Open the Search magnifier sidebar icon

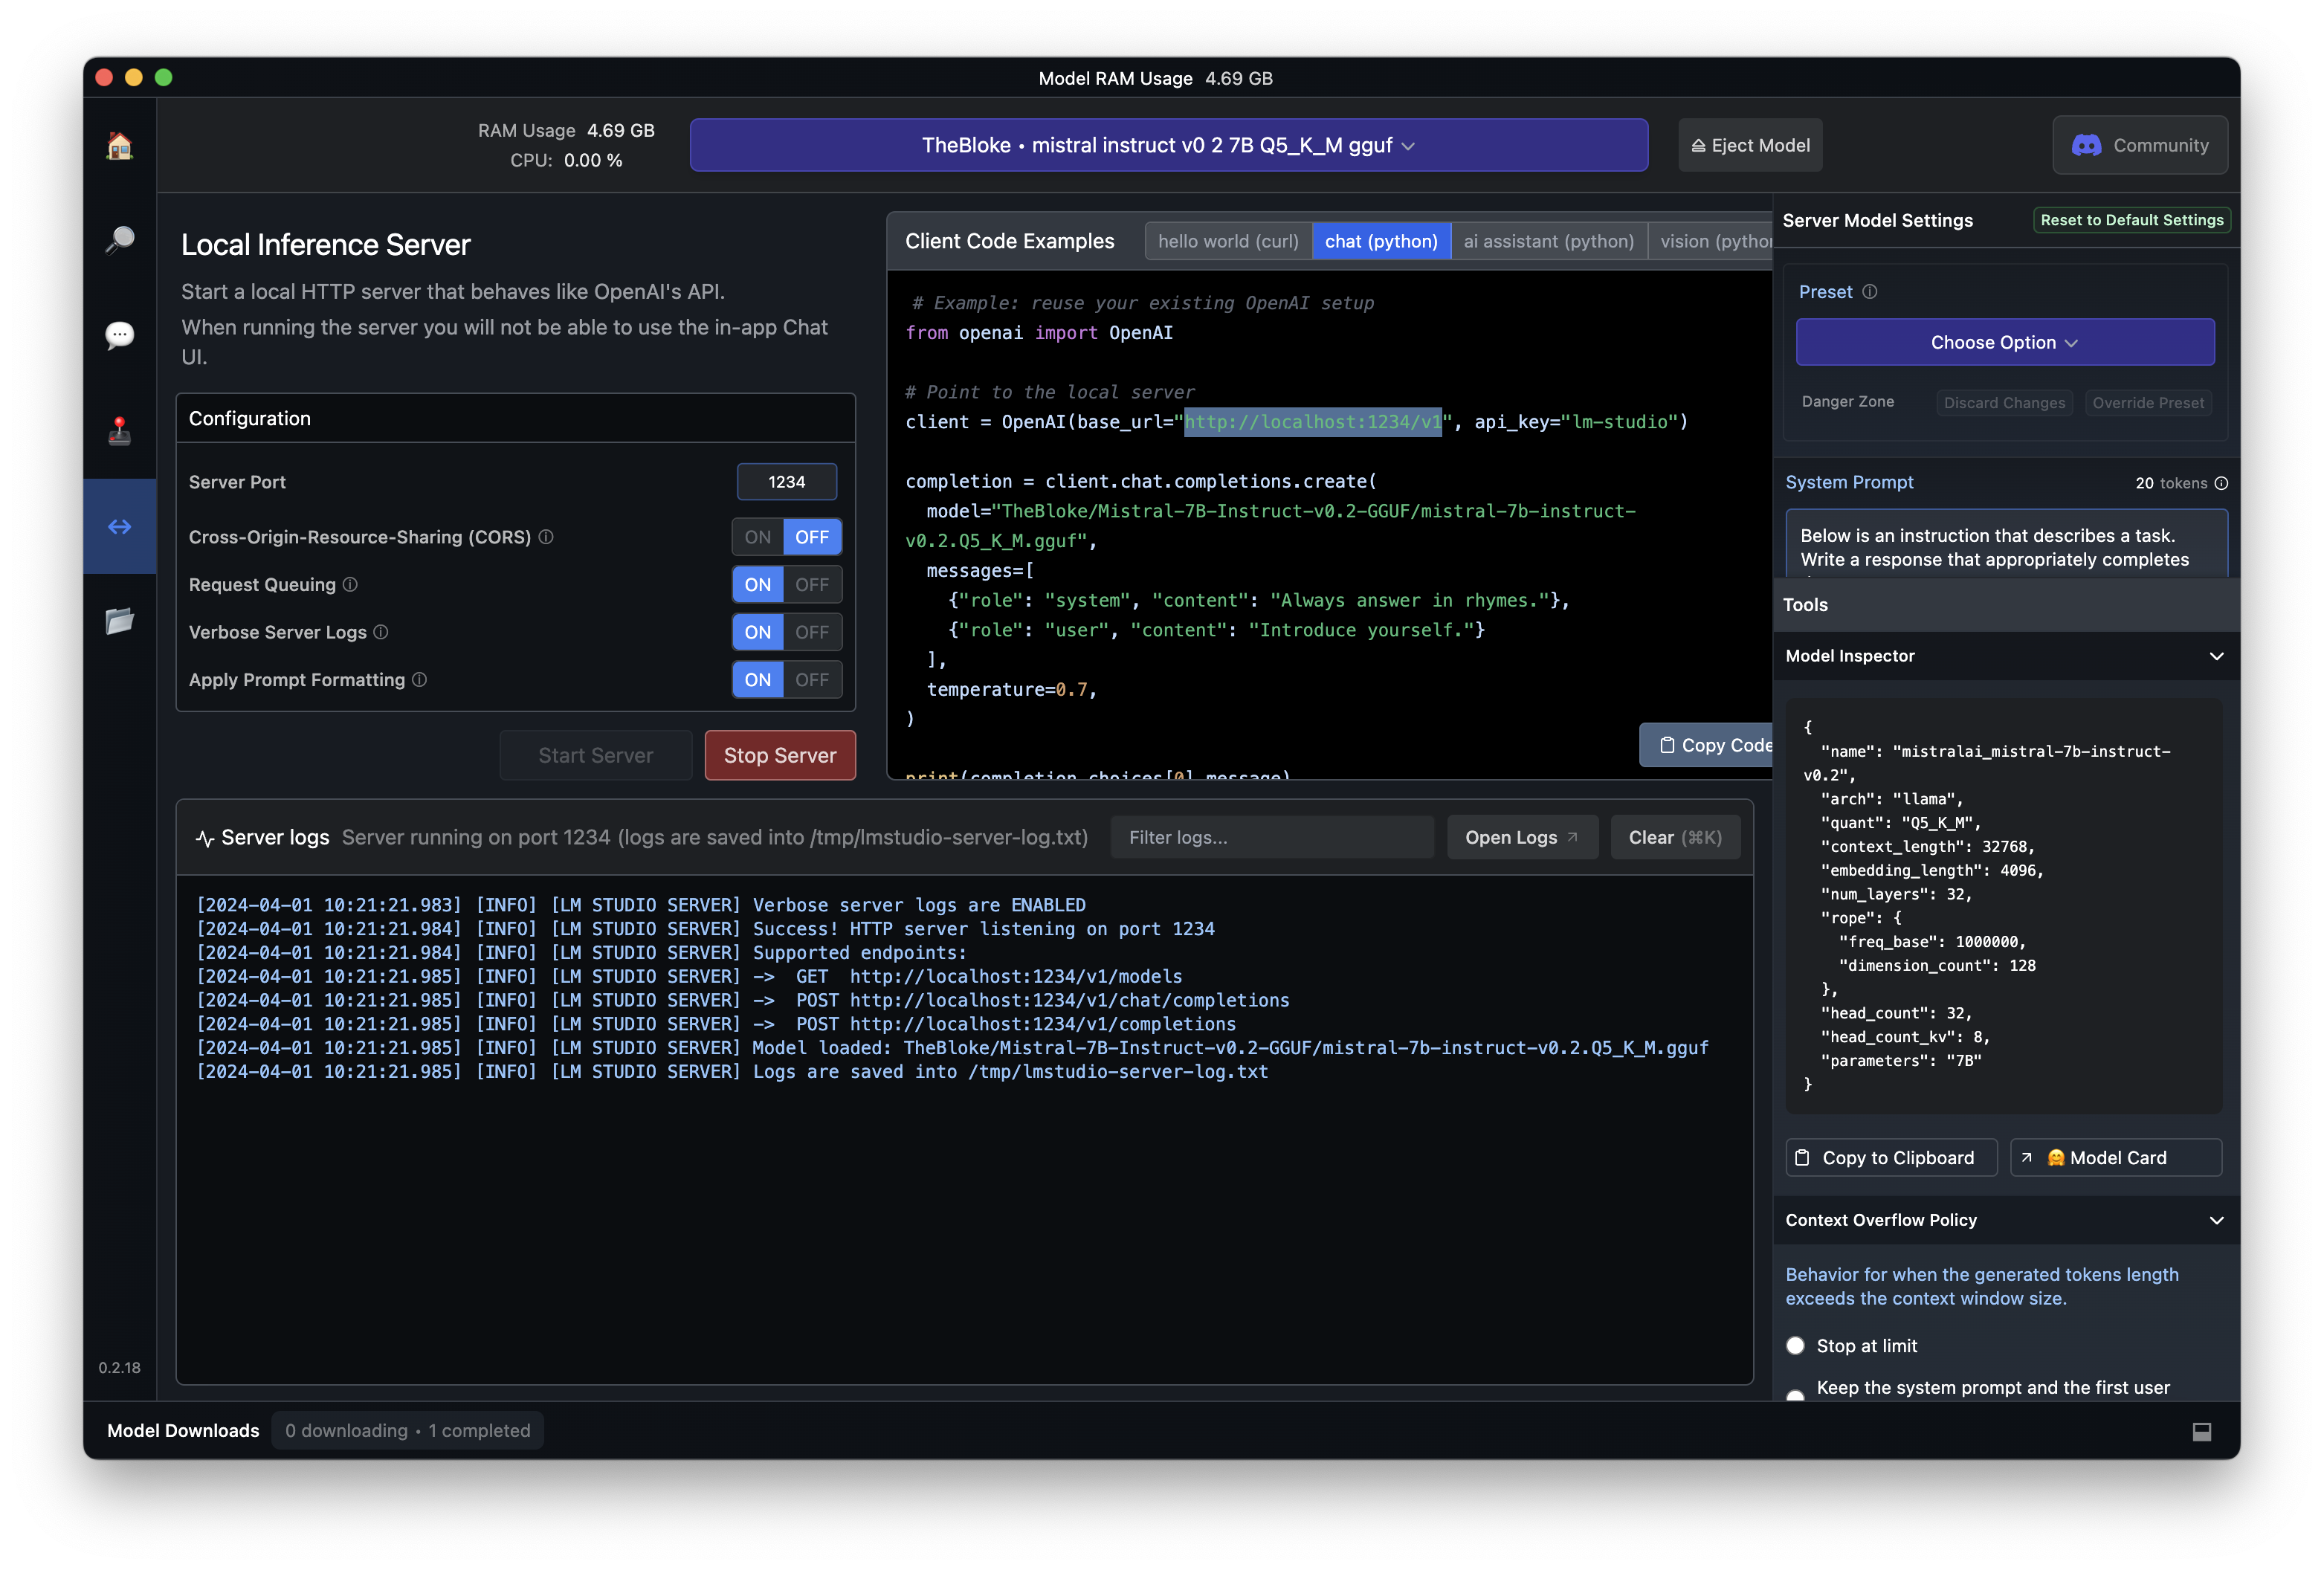(119, 240)
